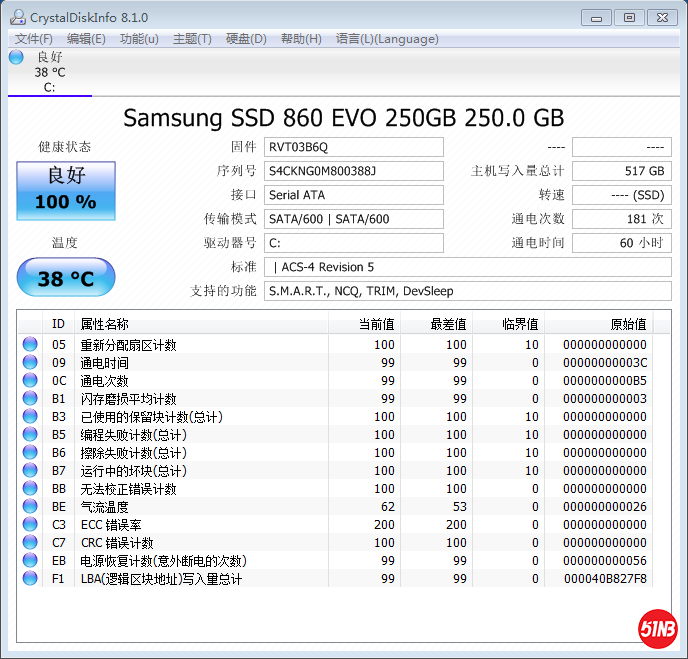Click status orb for attribute 05 row

coord(30,345)
